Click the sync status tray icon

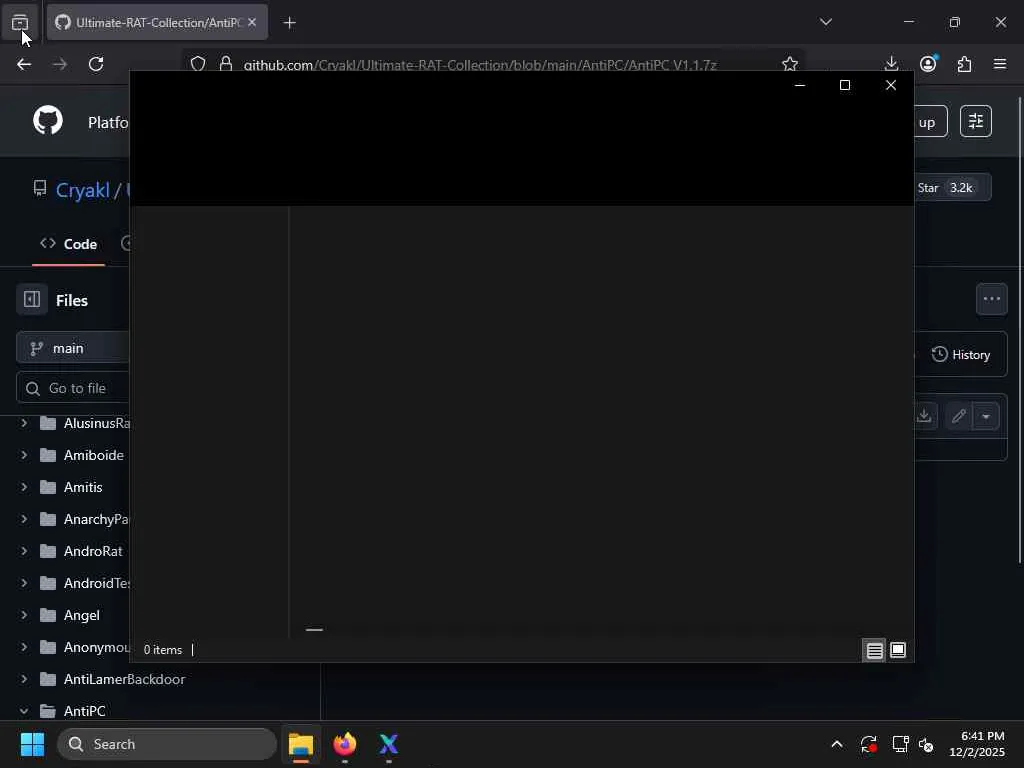tap(869, 744)
